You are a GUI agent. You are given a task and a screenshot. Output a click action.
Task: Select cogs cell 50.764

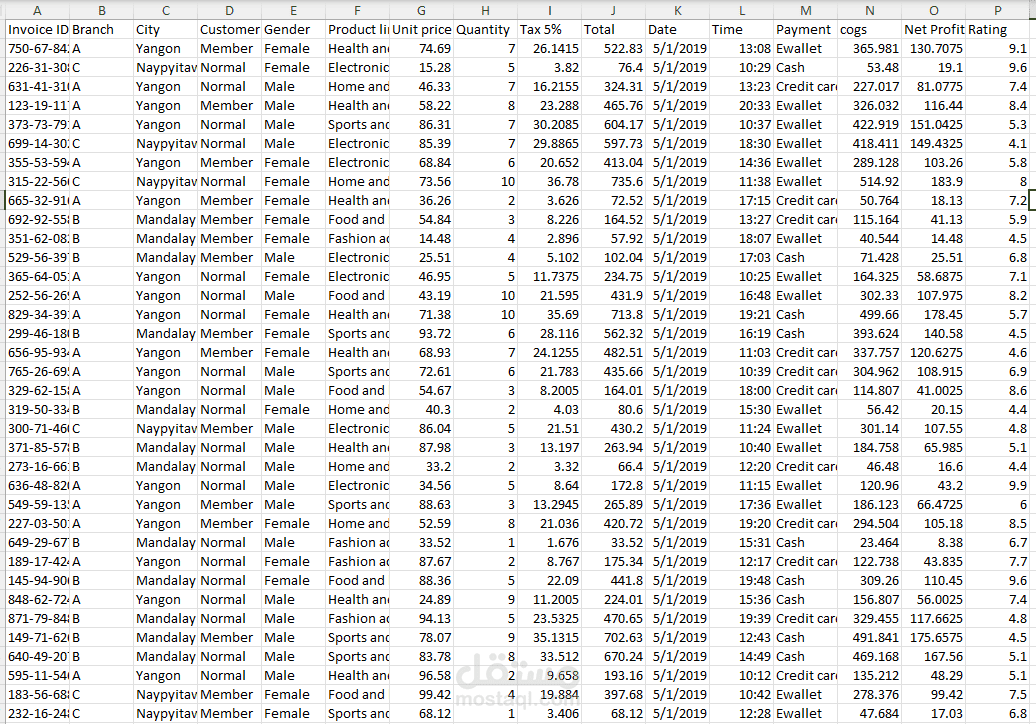[x=870, y=201]
